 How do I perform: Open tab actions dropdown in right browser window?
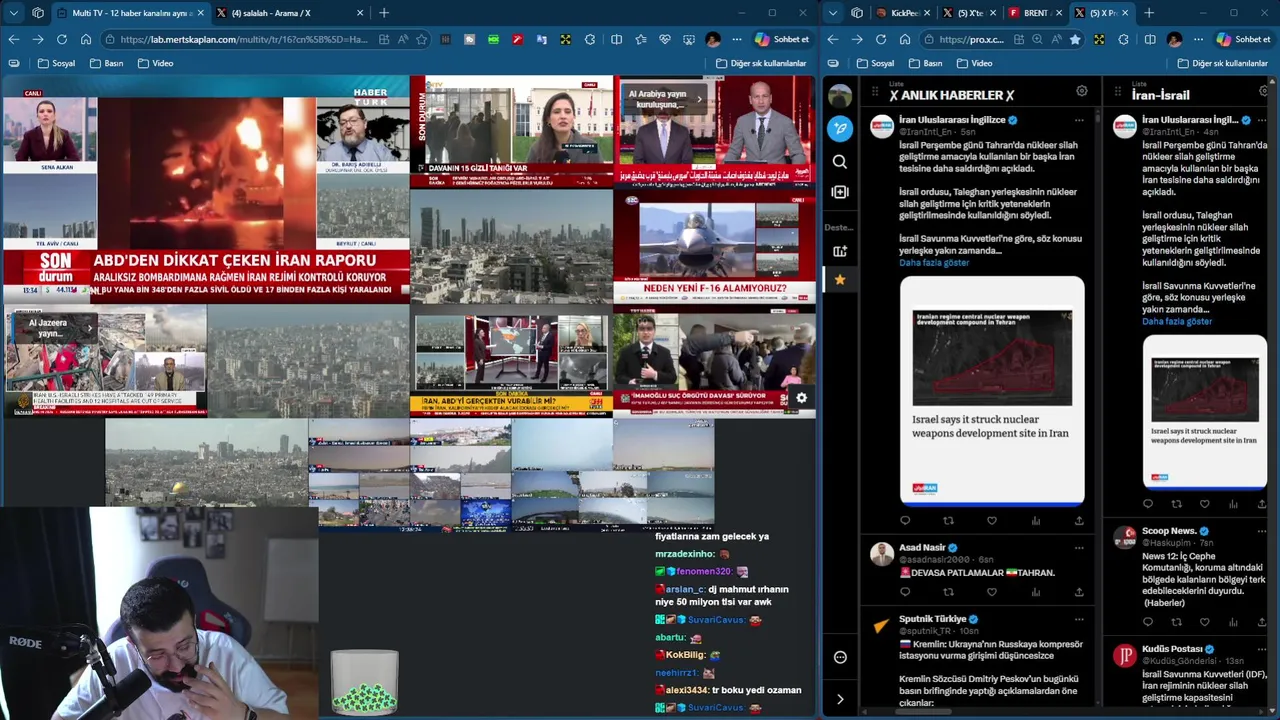pyautogui.click(x=831, y=13)
